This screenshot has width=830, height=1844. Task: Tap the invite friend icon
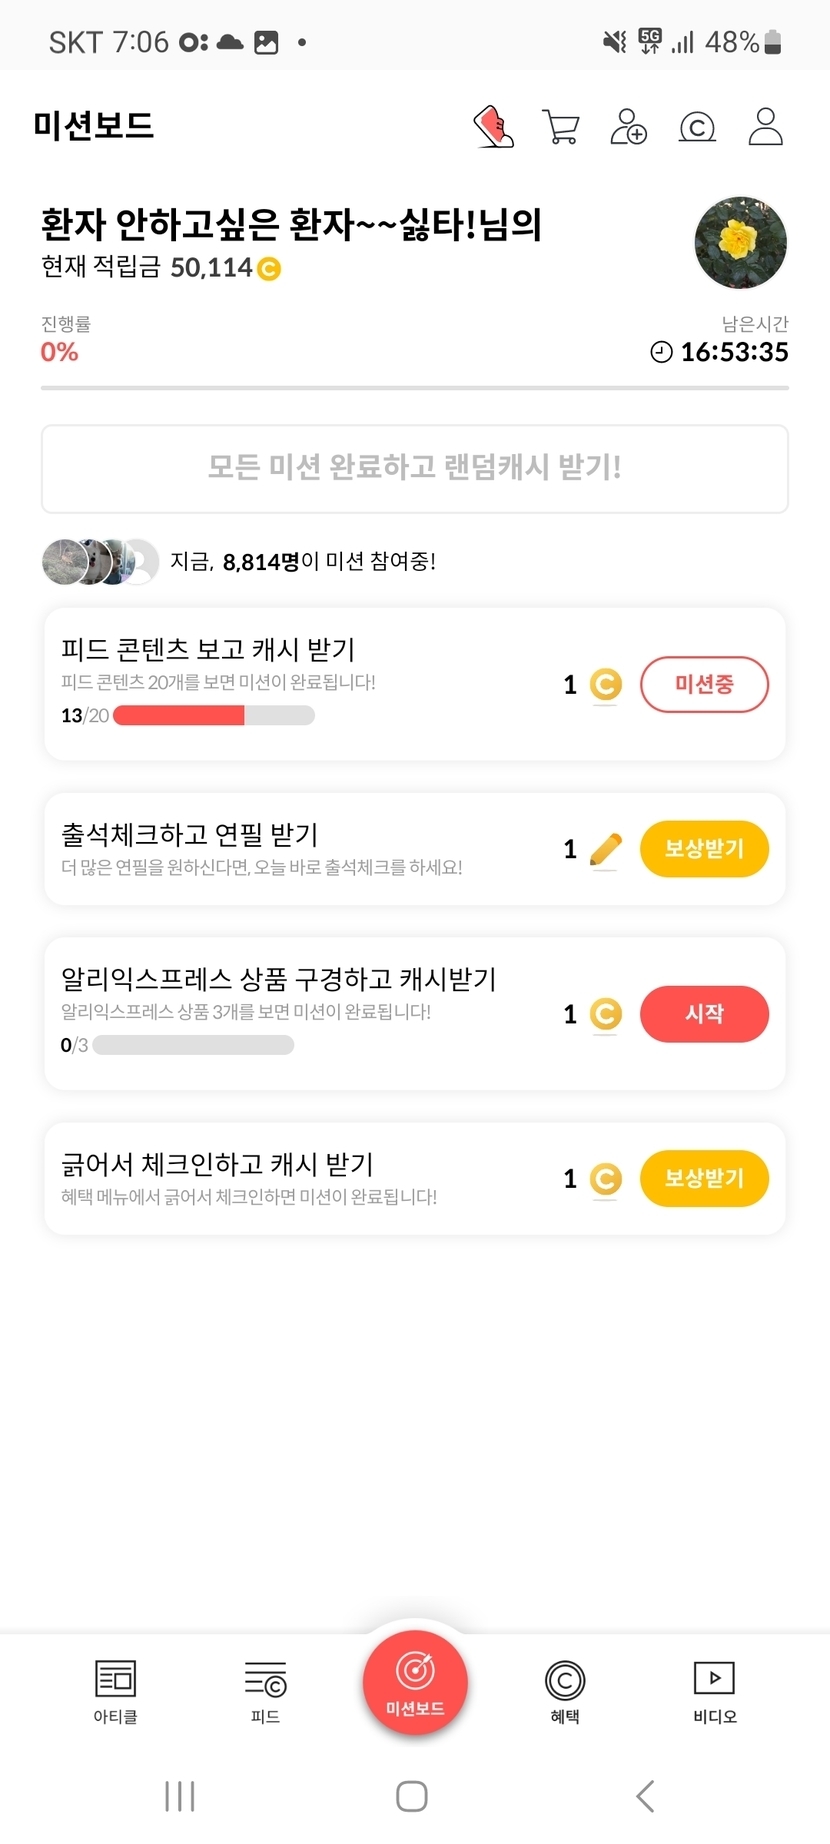pyautogui.click(x=628, y=127)
